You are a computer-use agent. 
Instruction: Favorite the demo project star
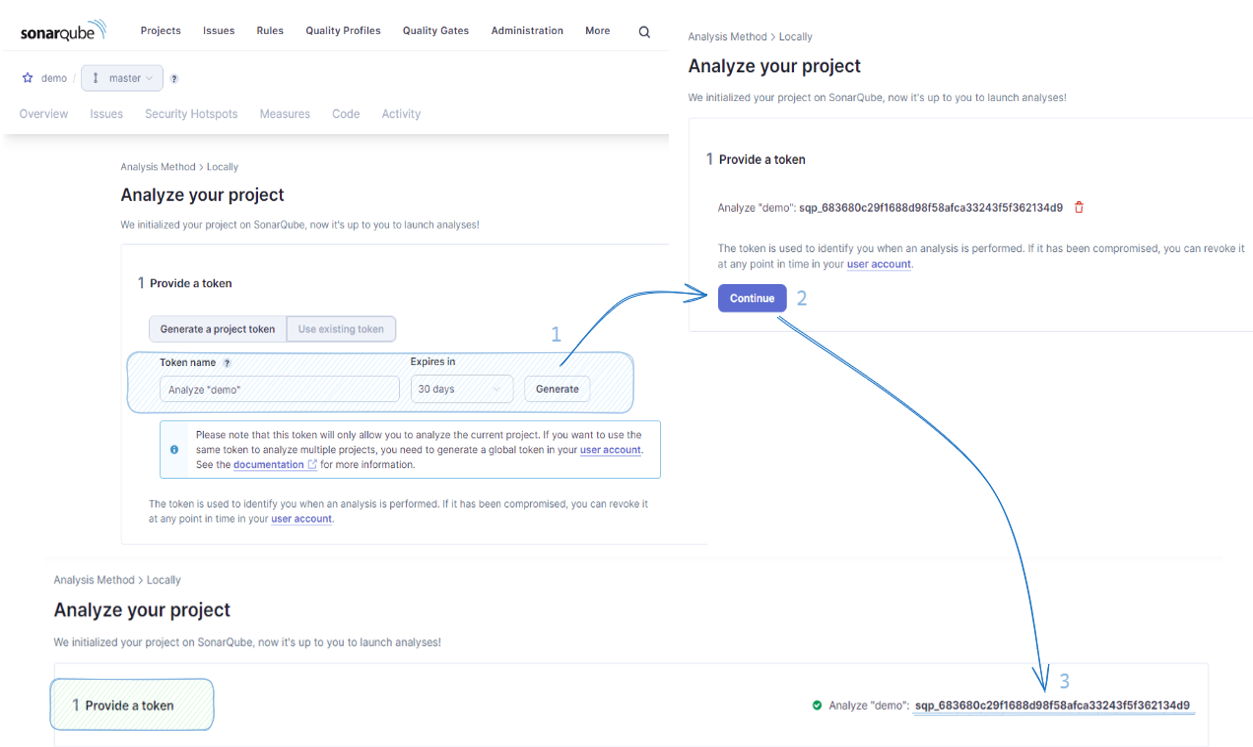click(x=28, y=78)
